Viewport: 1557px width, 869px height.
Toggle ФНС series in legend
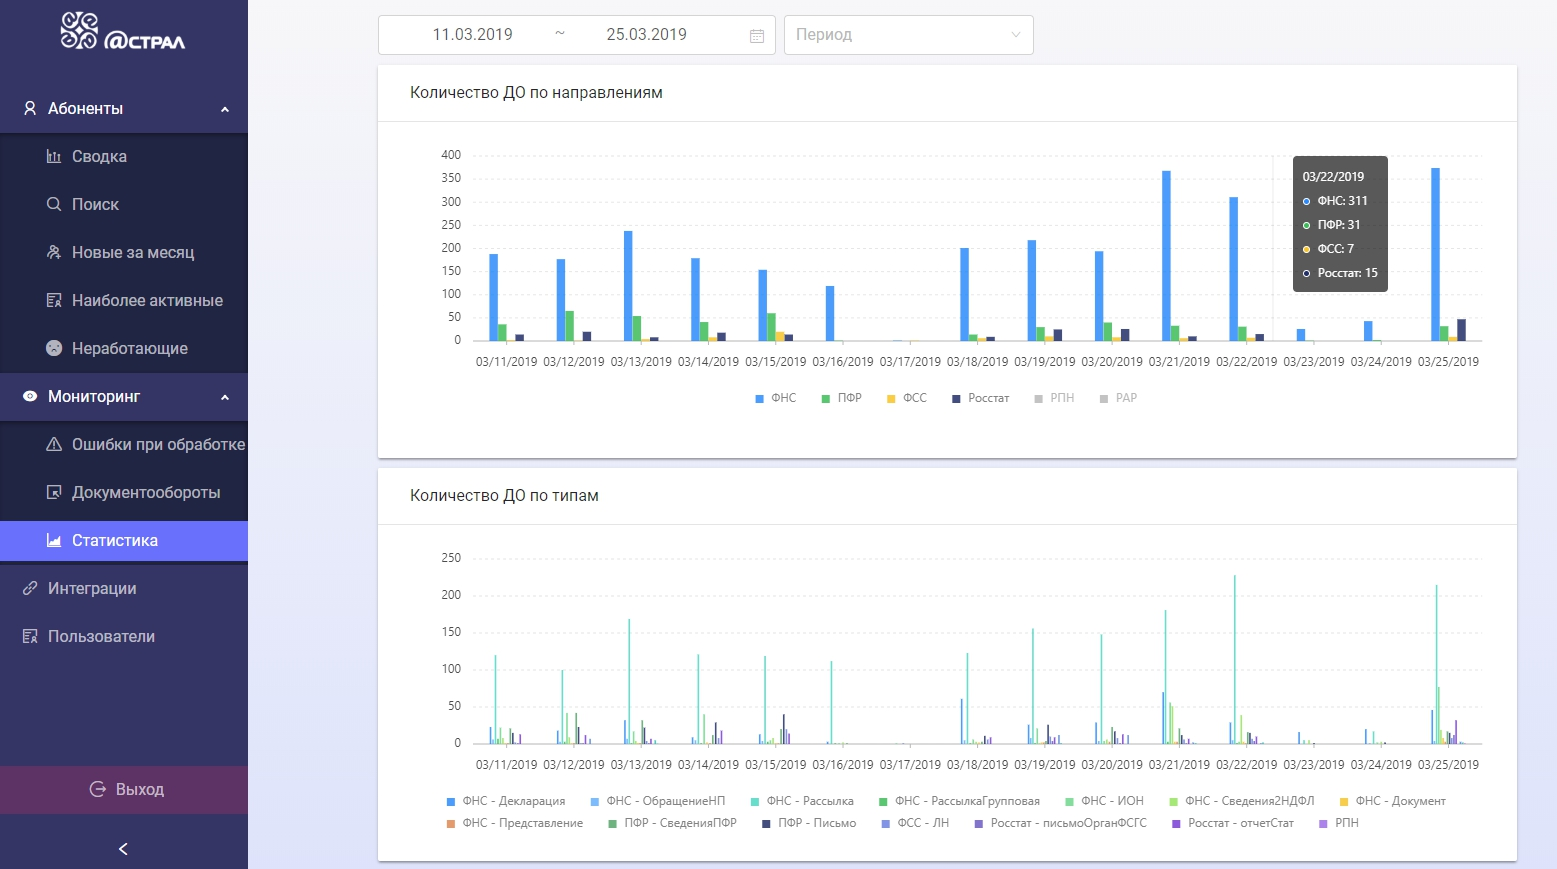(776, 398)
